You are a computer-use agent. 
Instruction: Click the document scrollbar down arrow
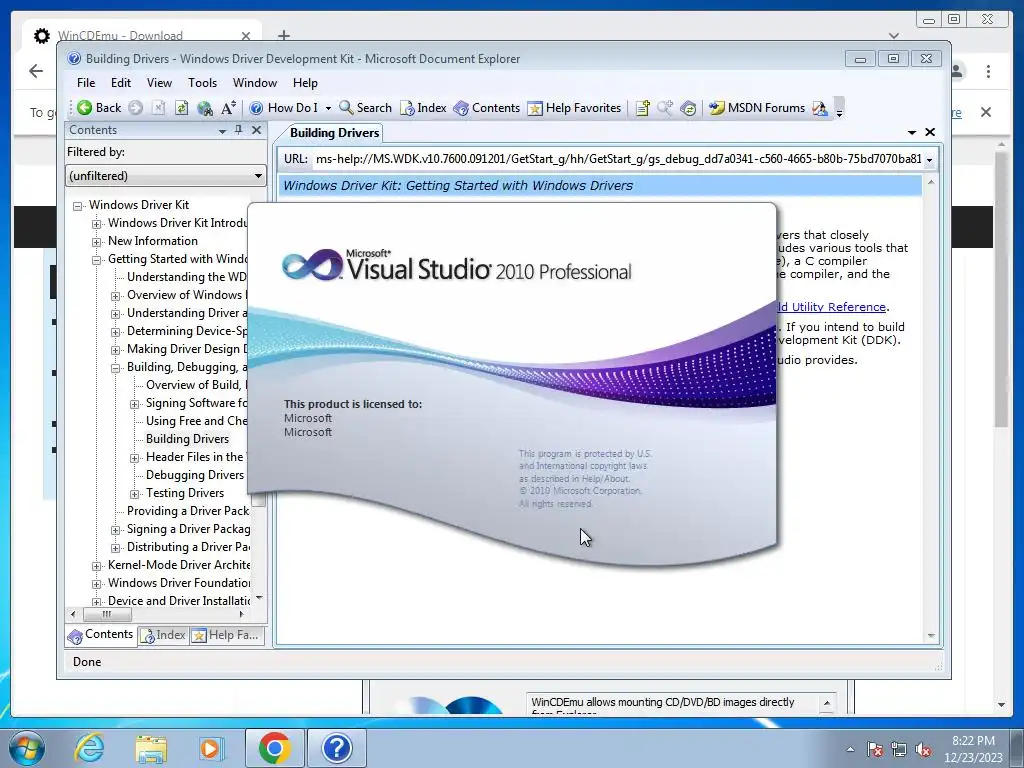931,635
